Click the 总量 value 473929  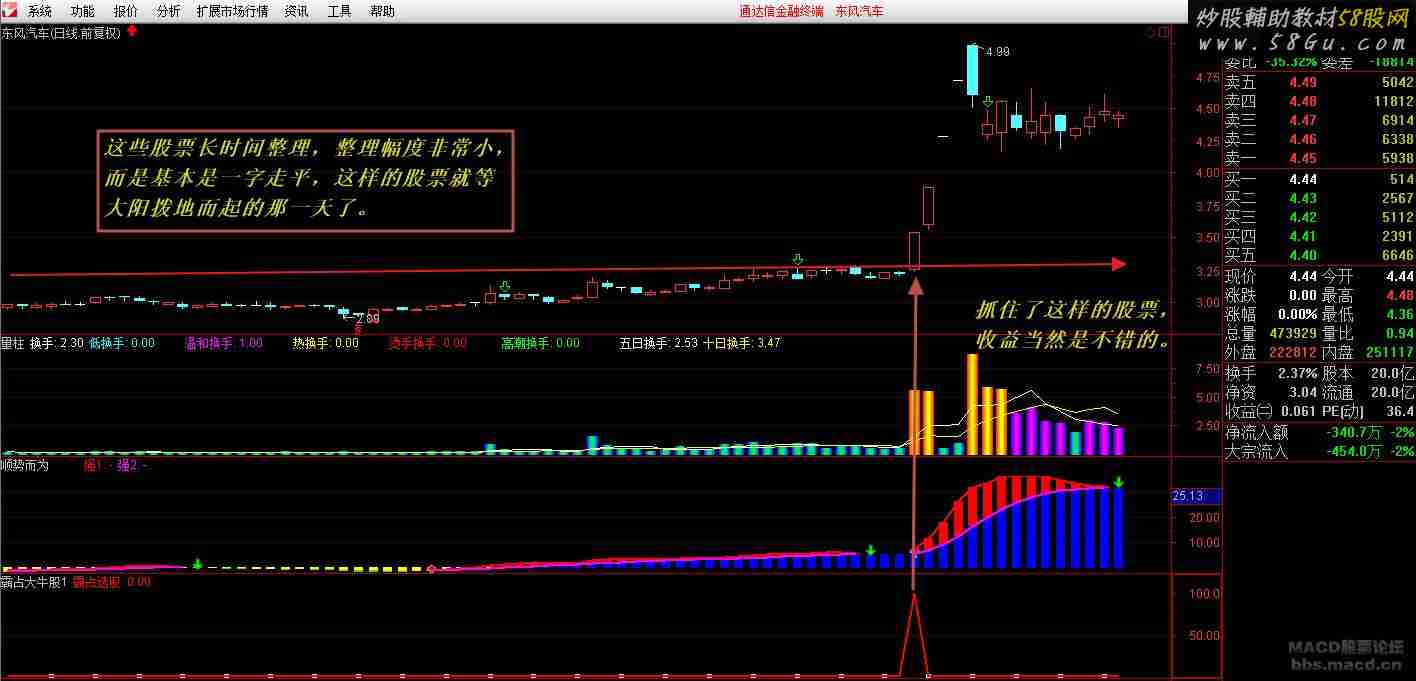(x=1293, y=333)
